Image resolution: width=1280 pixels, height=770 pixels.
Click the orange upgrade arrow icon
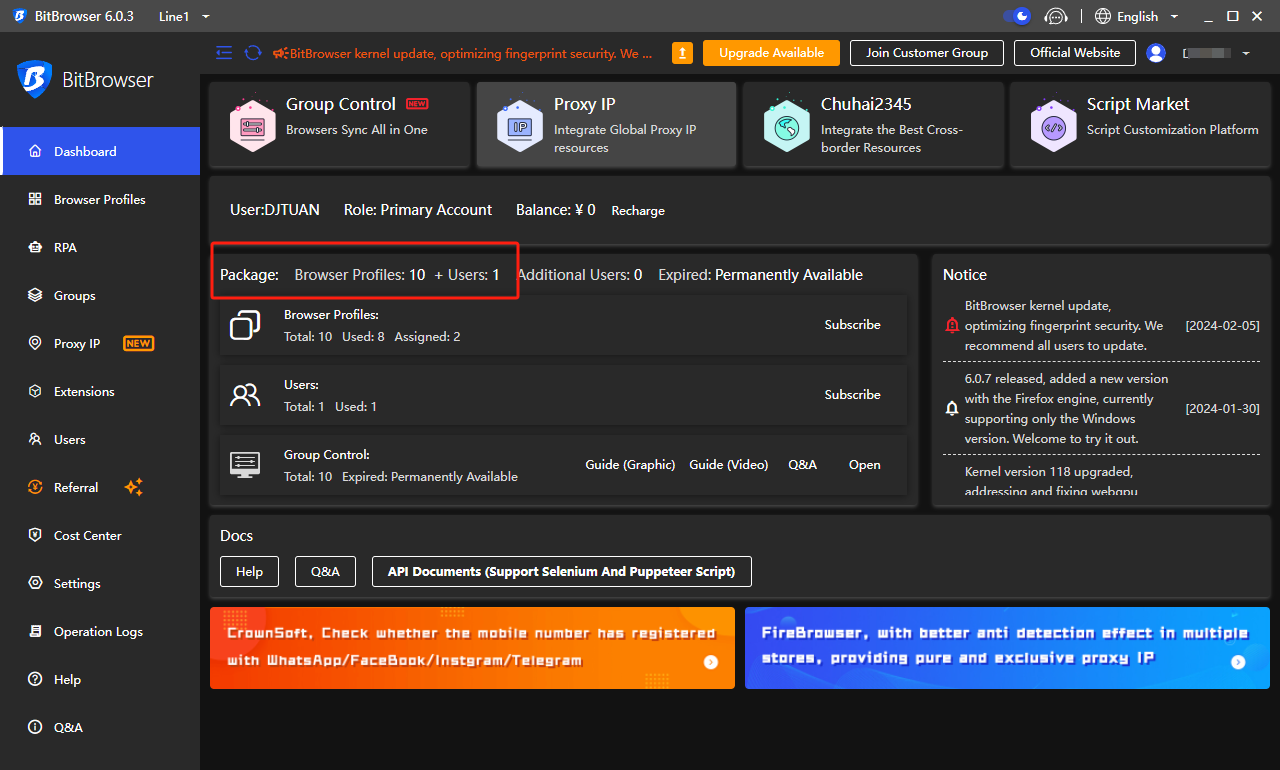click(682, 53)
